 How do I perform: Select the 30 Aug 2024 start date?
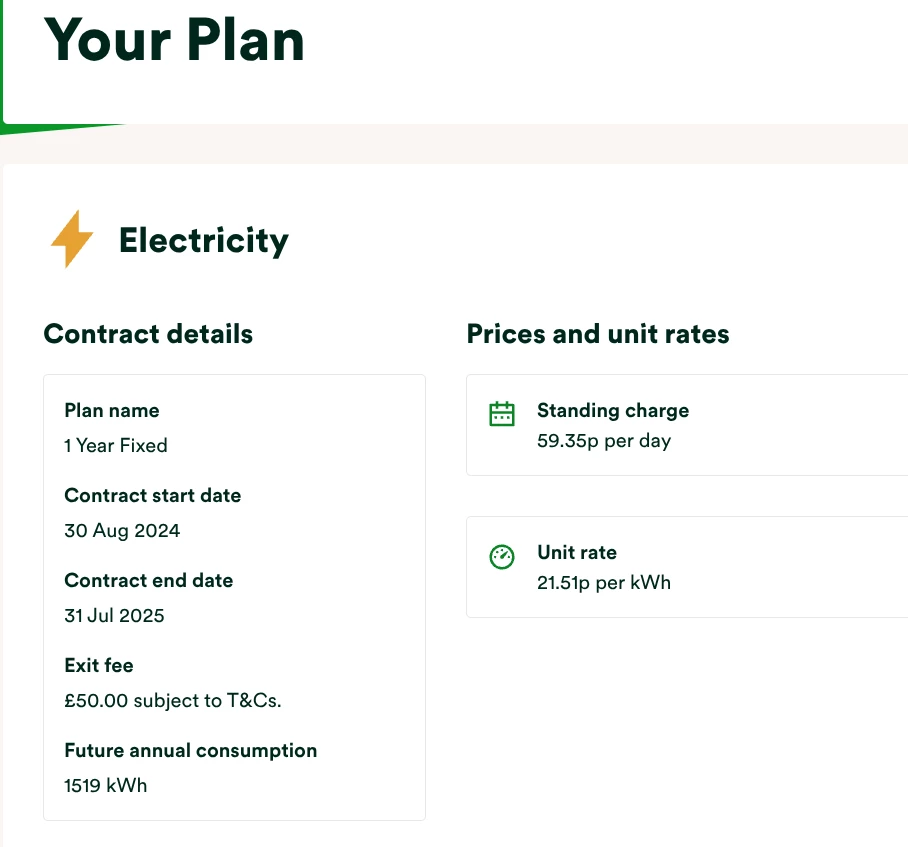coord(122,530)
